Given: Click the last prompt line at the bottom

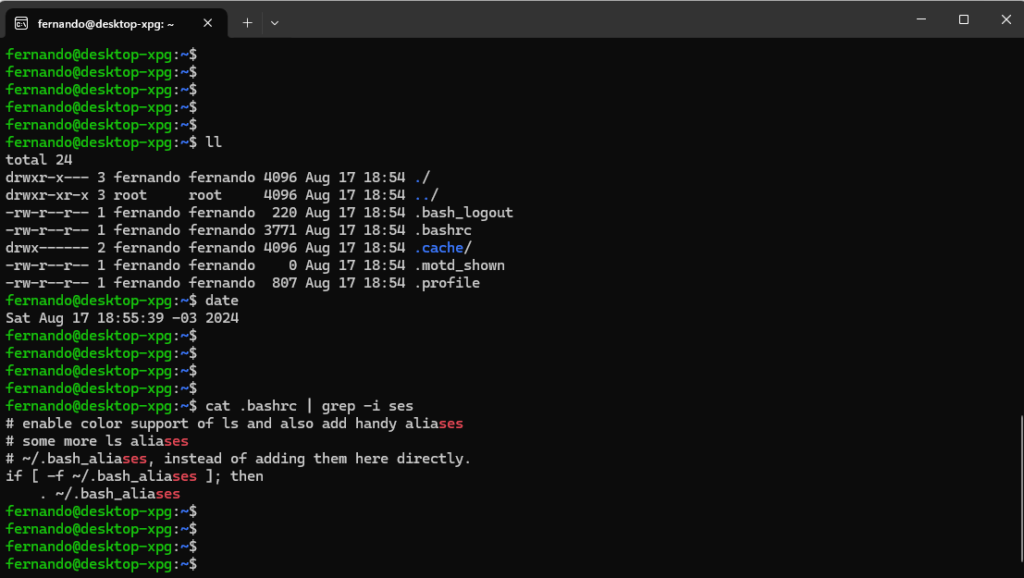Looking at the screenshot, I should [x=101, y=564].
